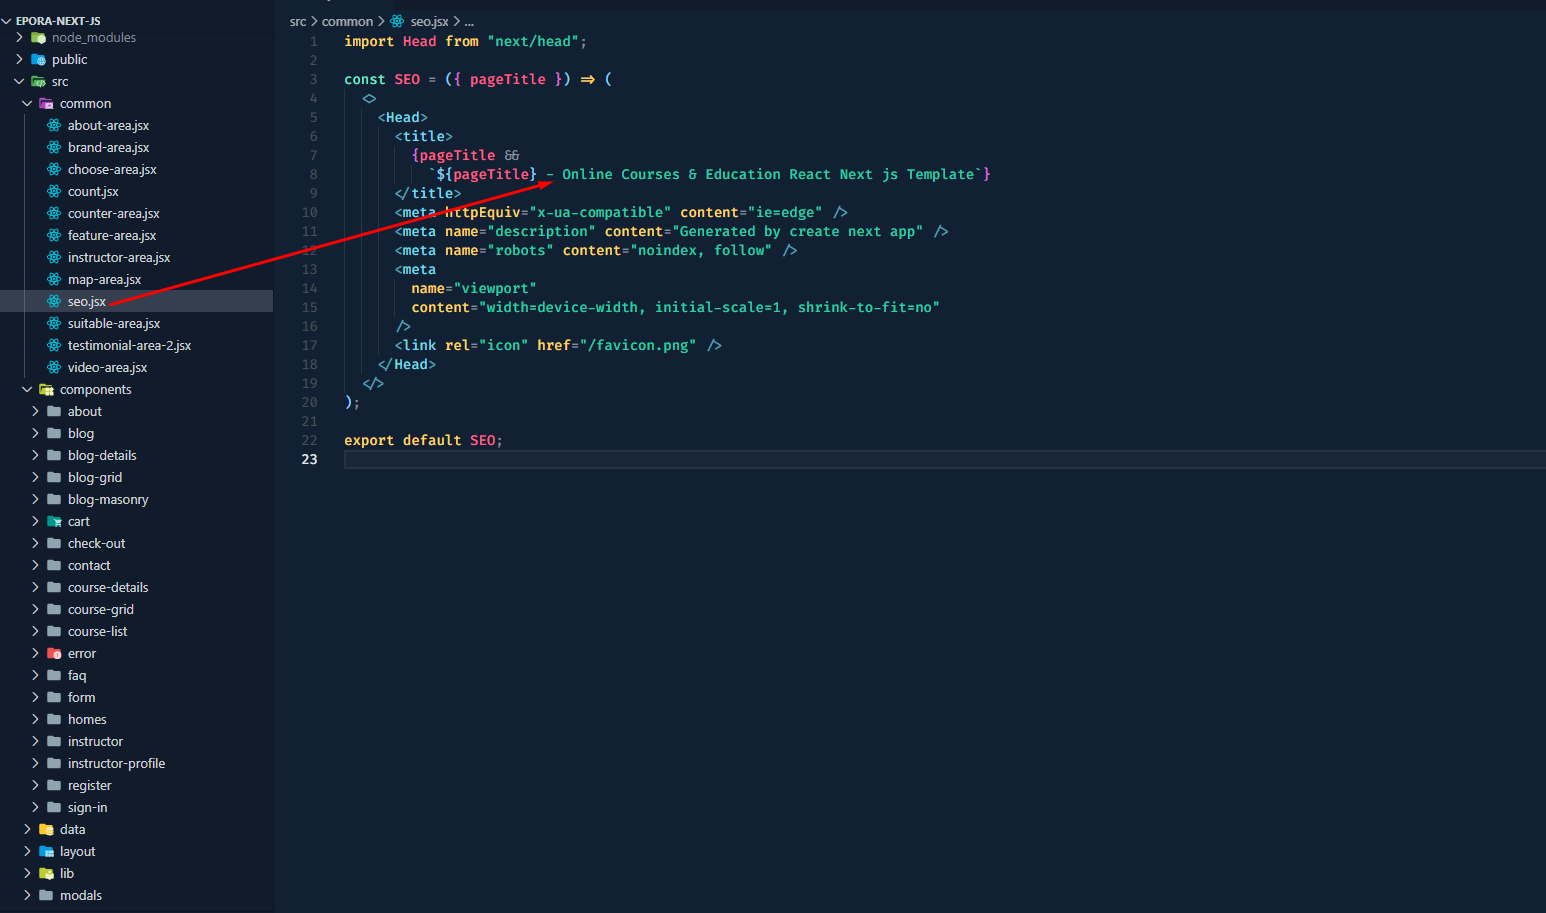The height and width of the screenshot is (913, 1546).
Task: Select map-area.jsx in the explorer
Action: pos(104,279)
